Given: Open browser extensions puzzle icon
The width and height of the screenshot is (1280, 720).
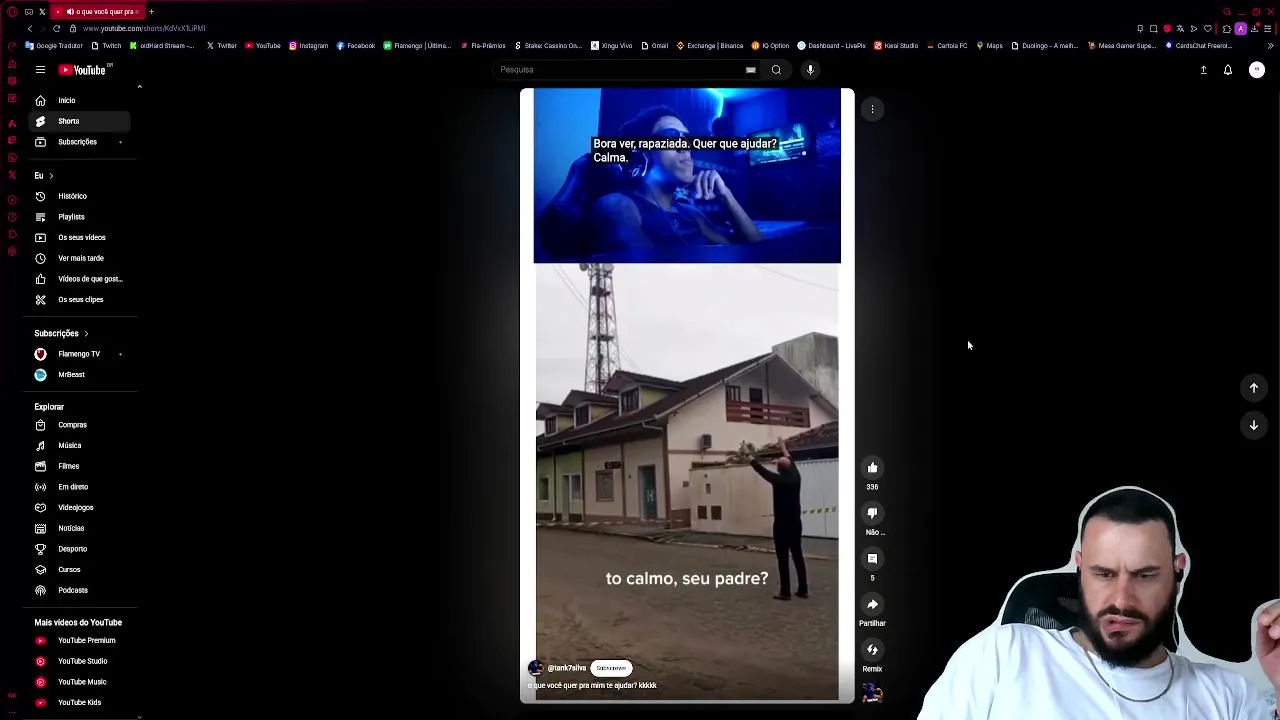Looking at the screenshot, I should 1227,28.
